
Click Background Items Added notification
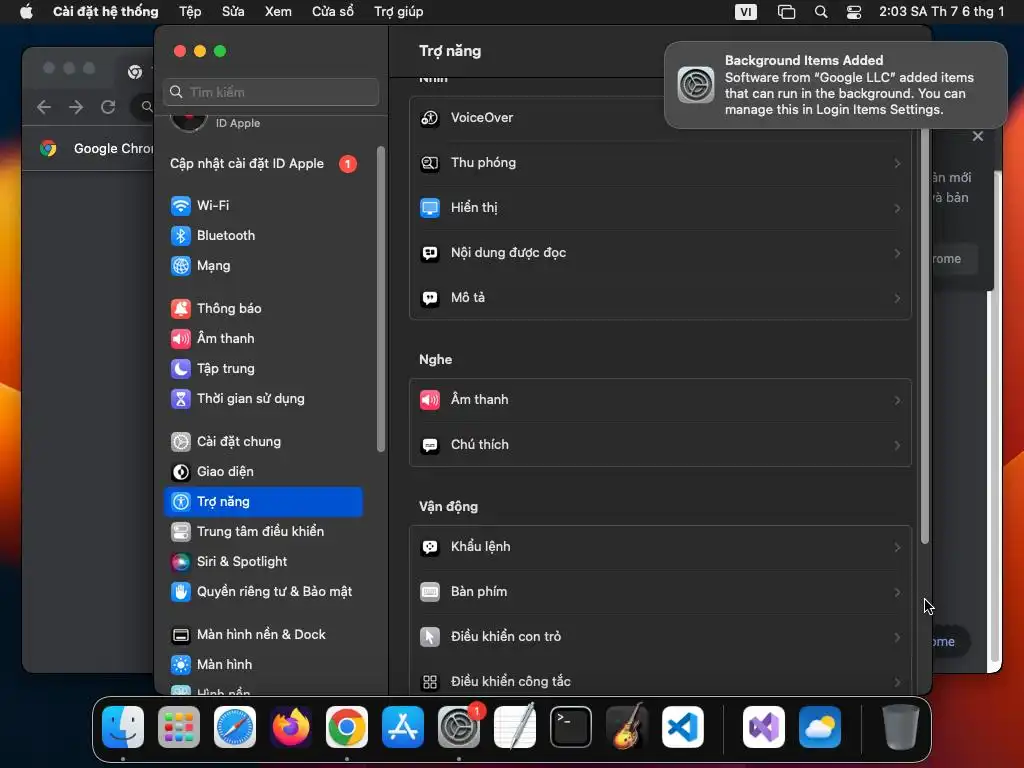(x=836, y=85)
